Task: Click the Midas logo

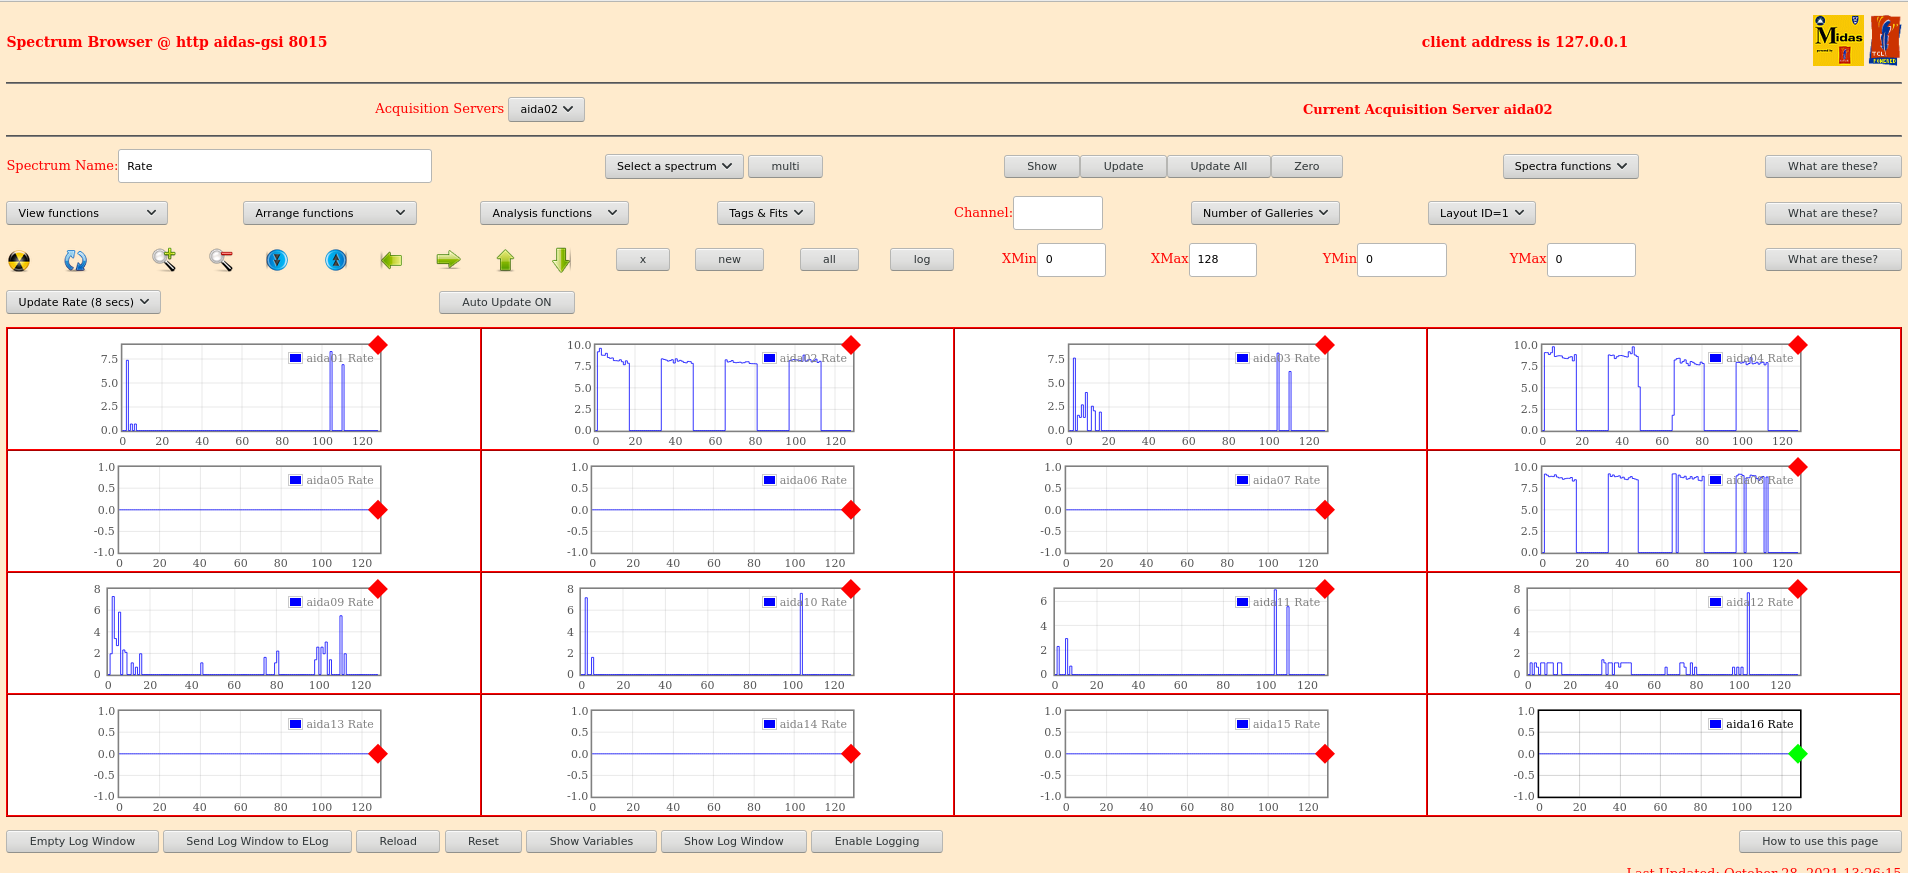Action: (1838, 41)
